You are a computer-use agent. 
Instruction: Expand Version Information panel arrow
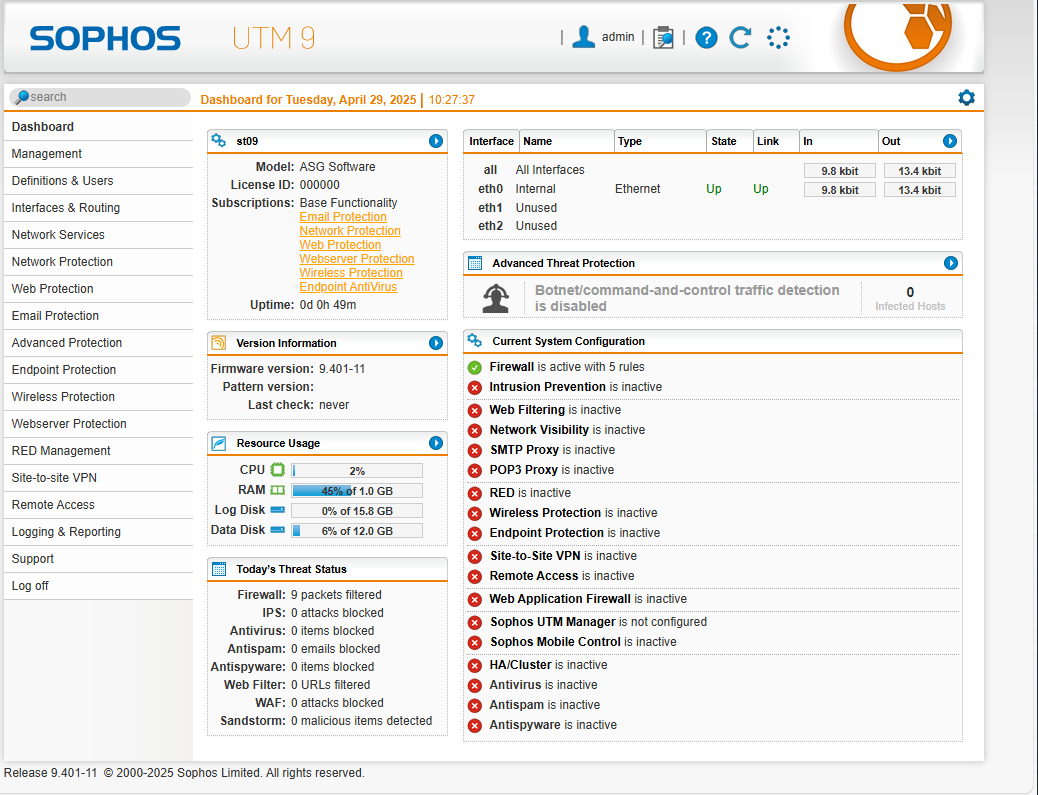(x=436, y=343)
